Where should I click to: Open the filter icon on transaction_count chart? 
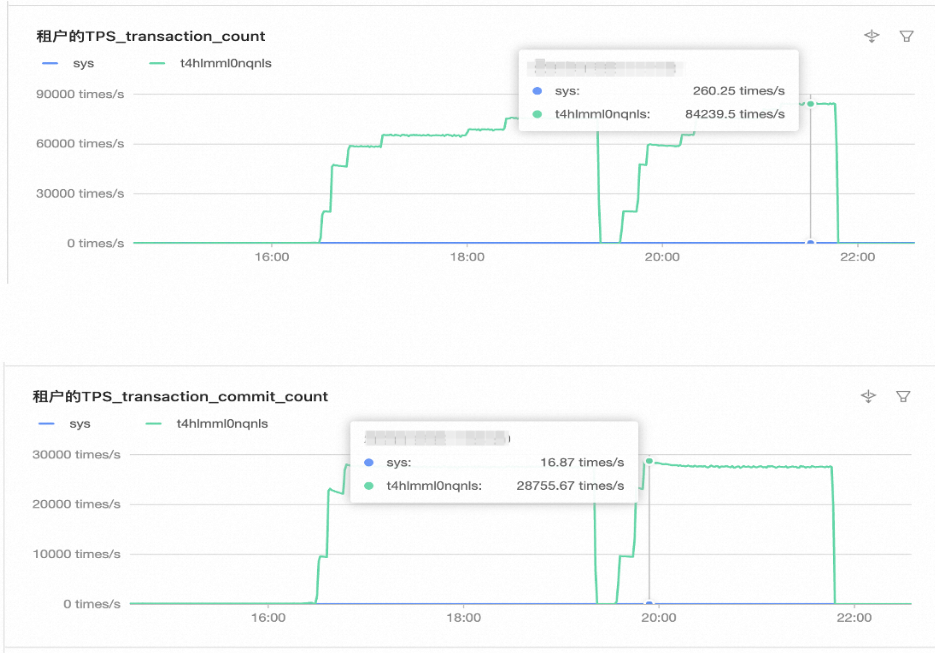(906, 36)
